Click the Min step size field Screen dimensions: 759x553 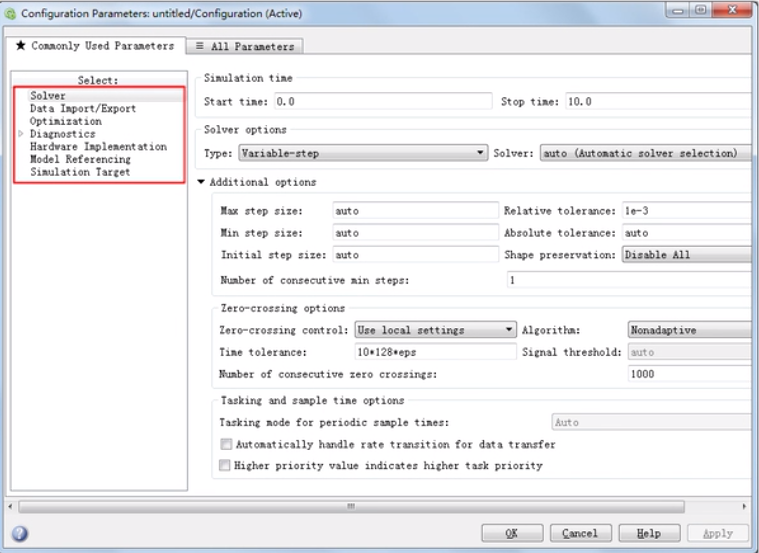[x=415, y=233]
